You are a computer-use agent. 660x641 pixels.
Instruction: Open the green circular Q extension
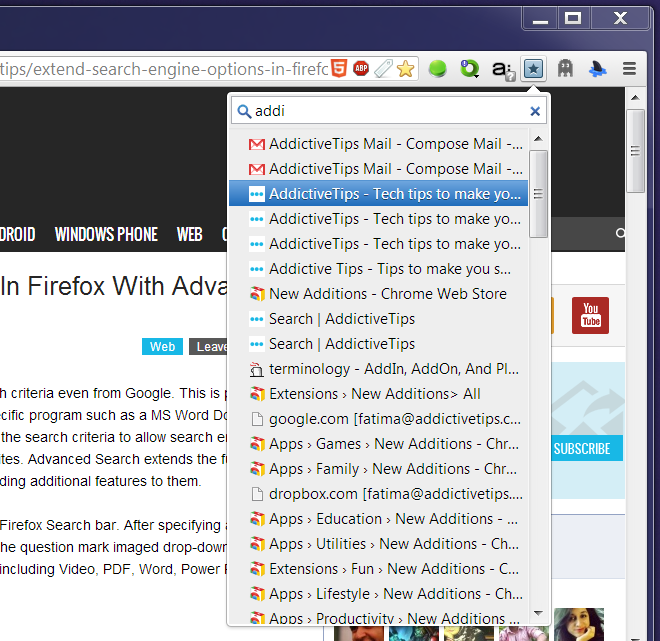[x=469, y=69]
